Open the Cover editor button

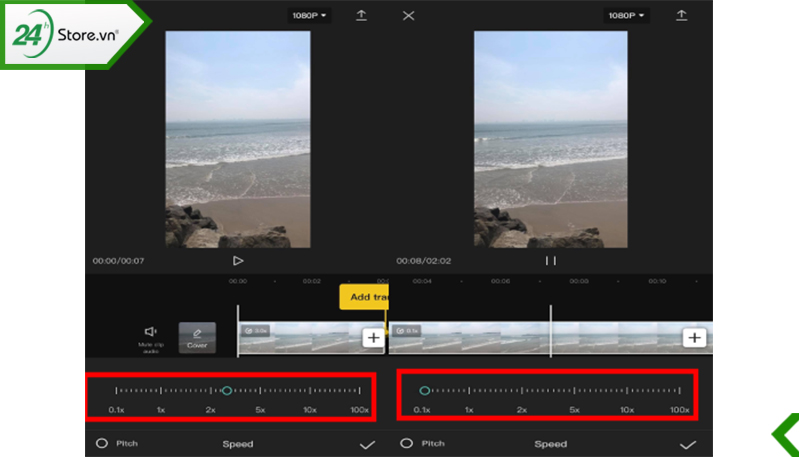click(x=197, y=338)
